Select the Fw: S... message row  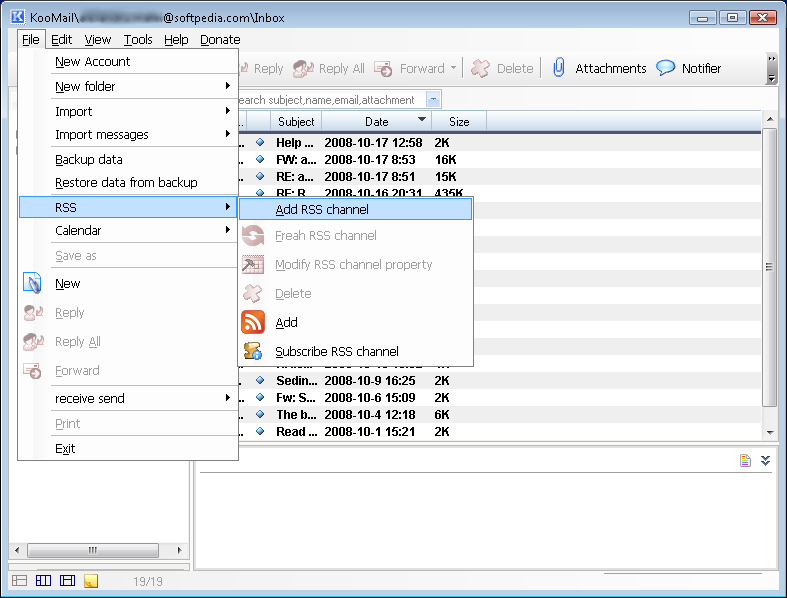499,397
